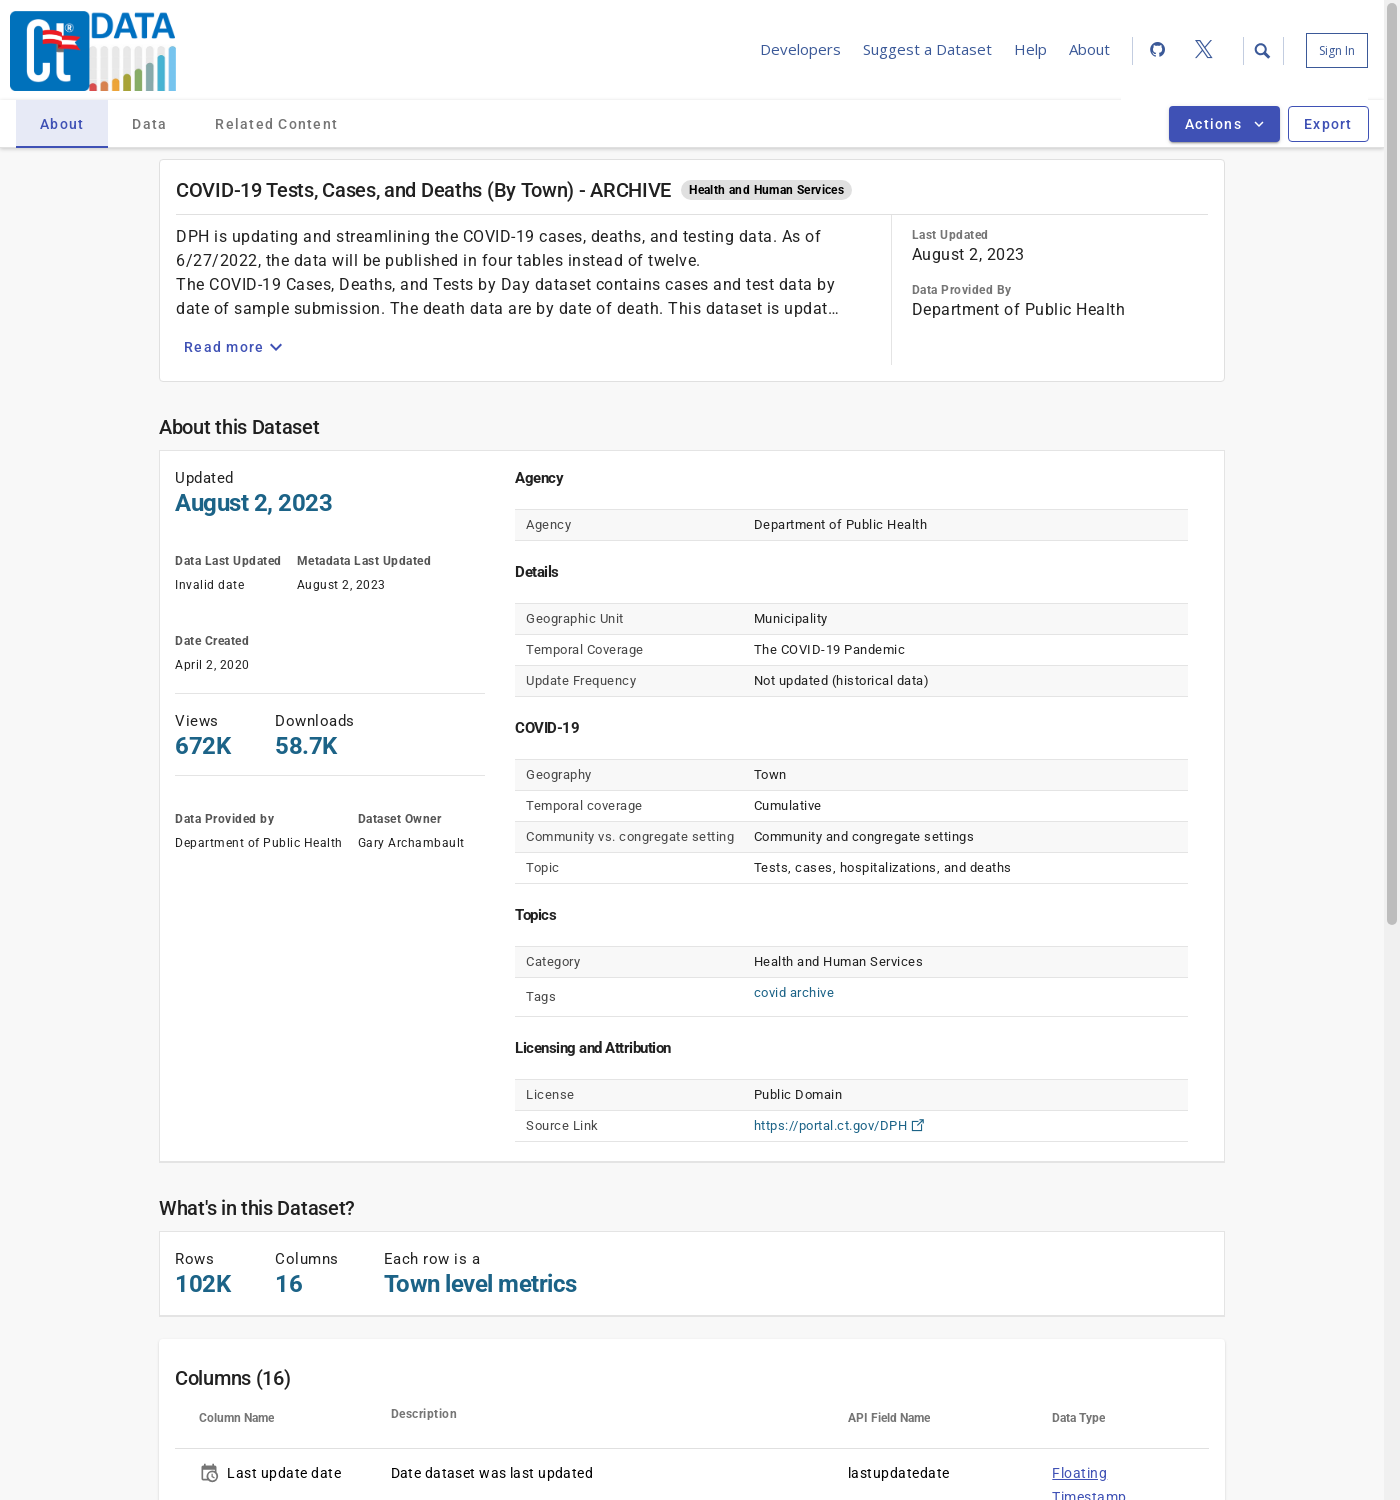Click the Export button
The height and width of the screenshot is (1500, 1400).
point(1327,124)
